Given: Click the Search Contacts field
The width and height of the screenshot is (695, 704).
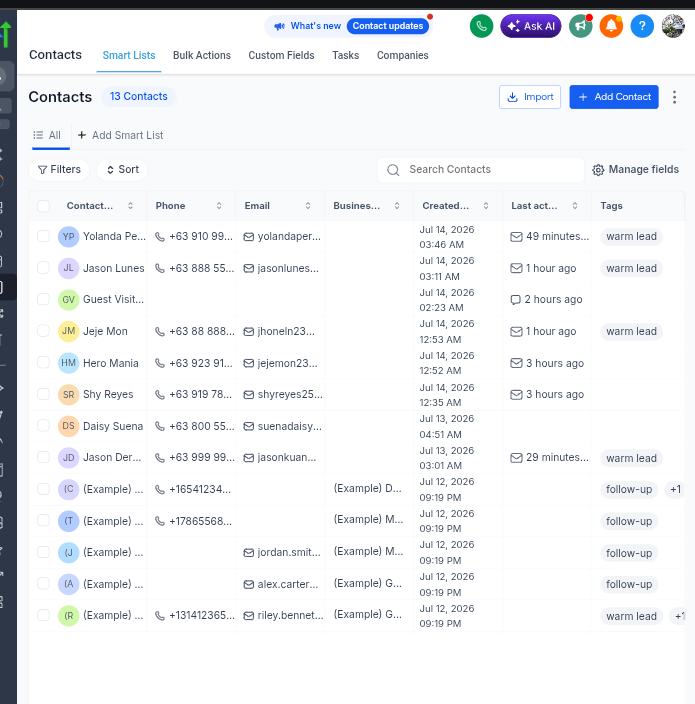Looking at the screenshot, I should [x=481, y=170].
